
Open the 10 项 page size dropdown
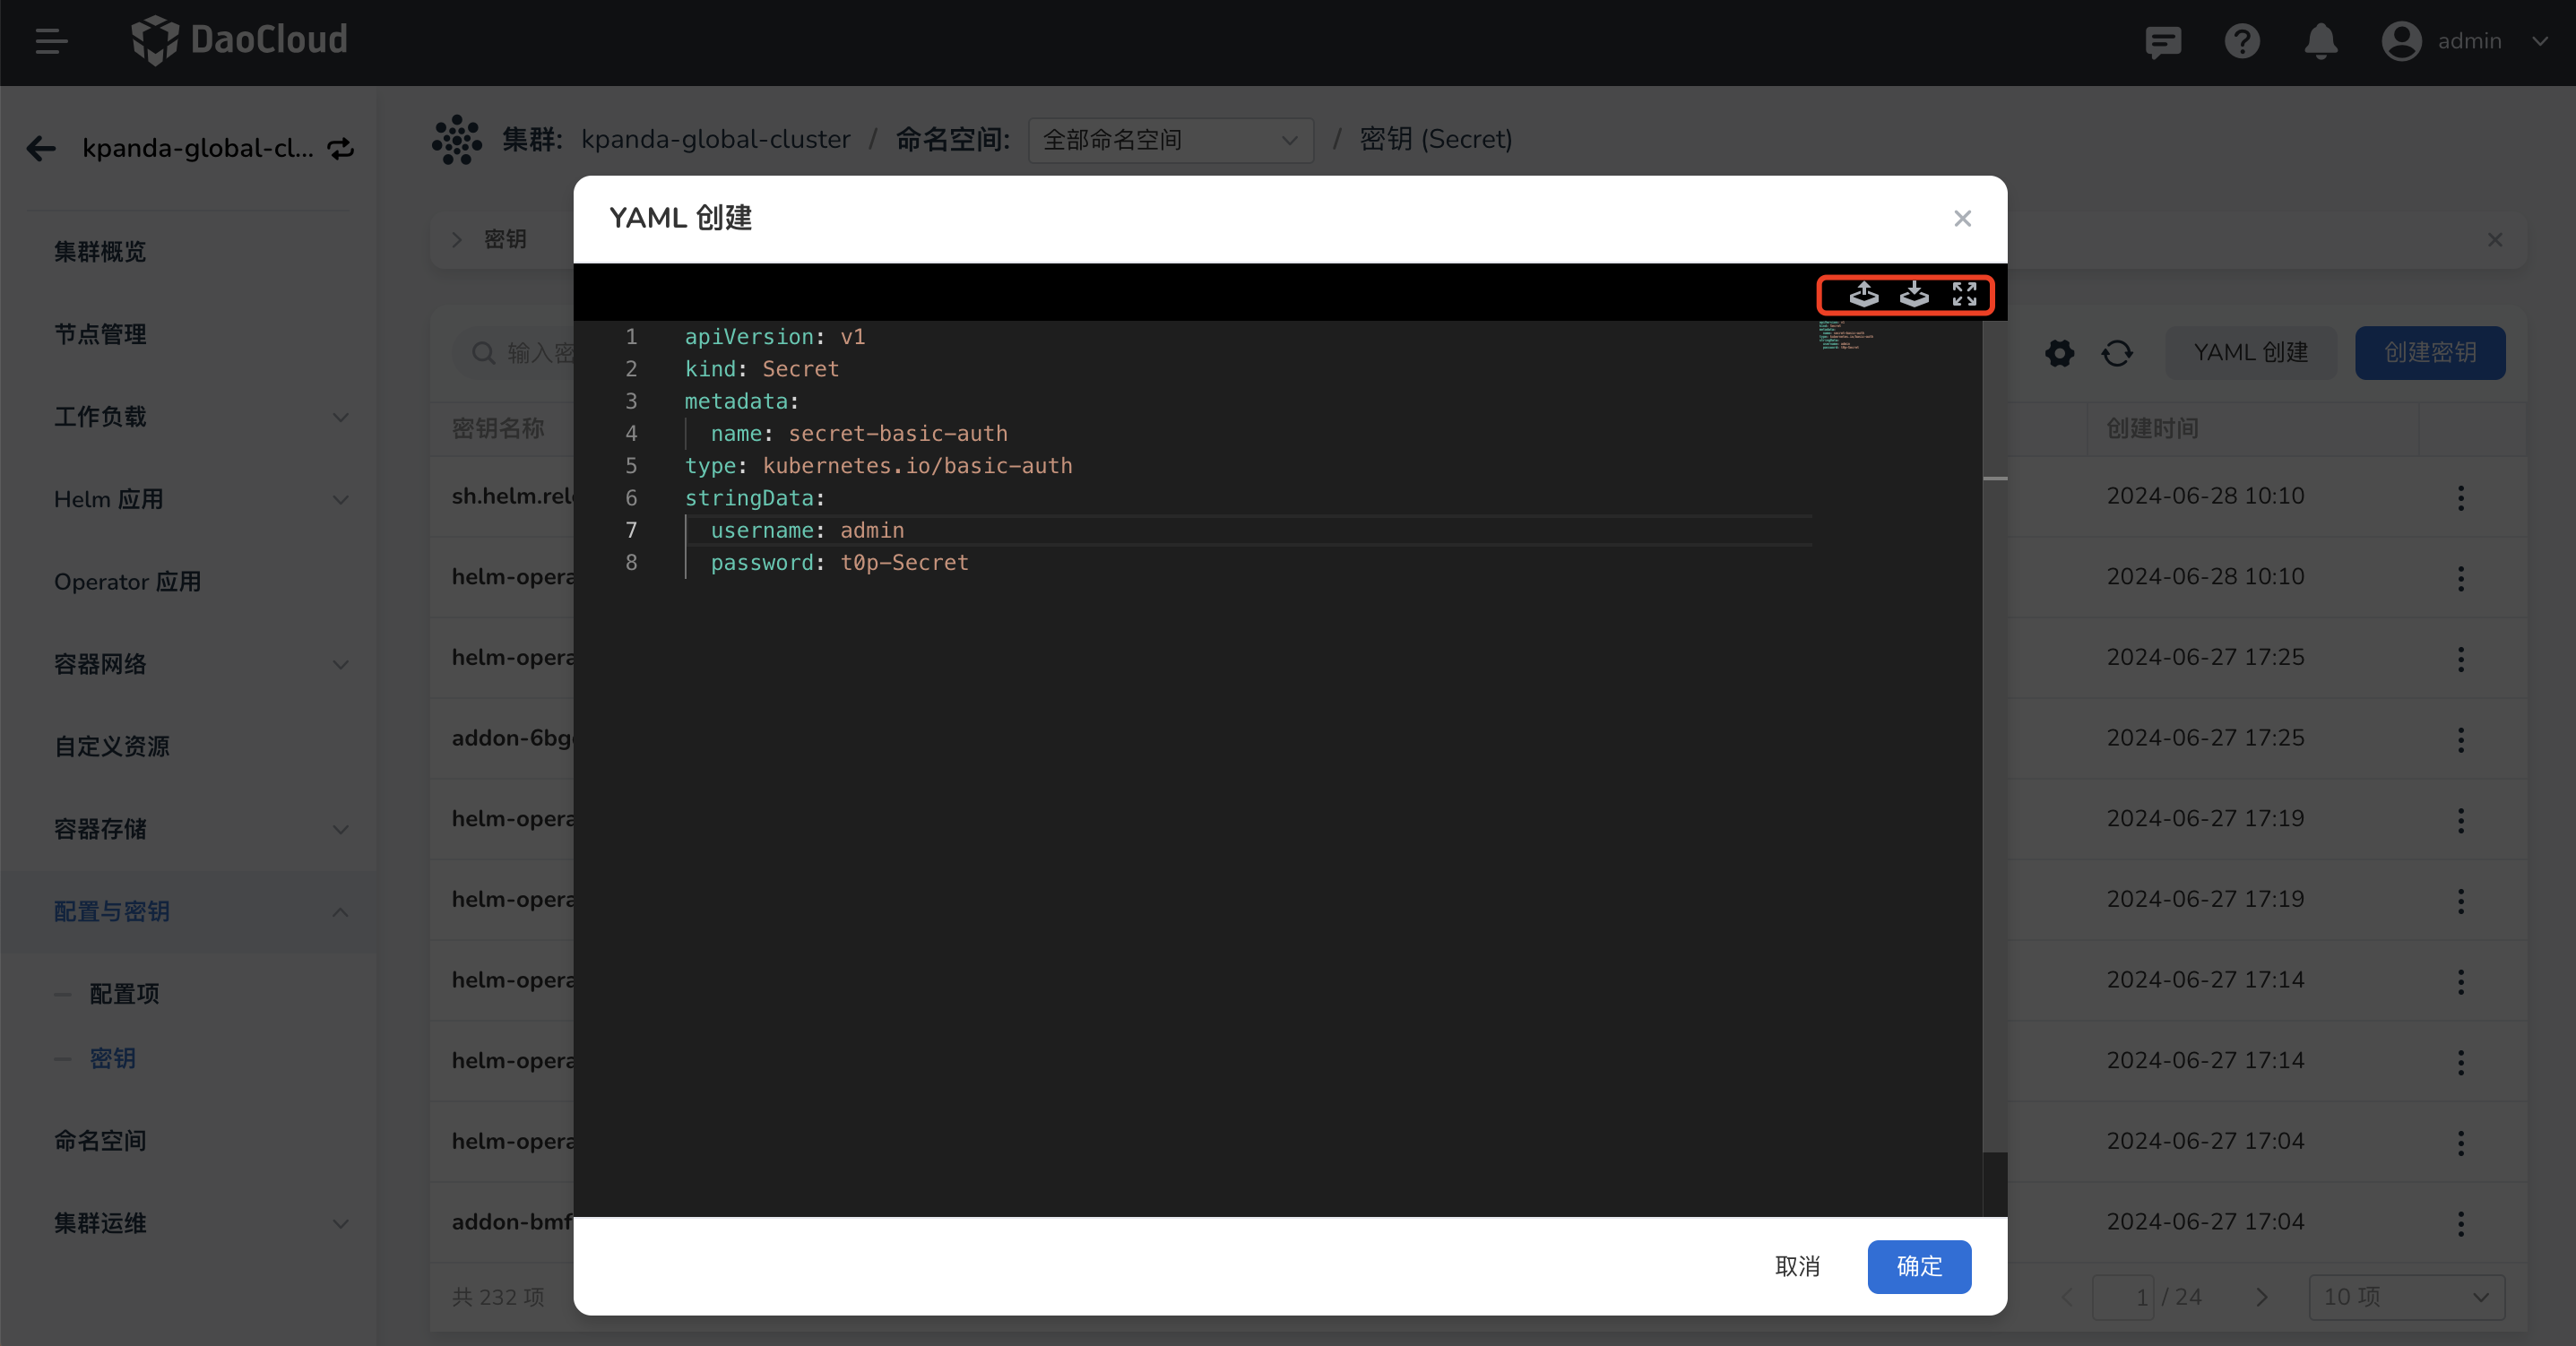pyautogui.click(x=2405, y=1297)
